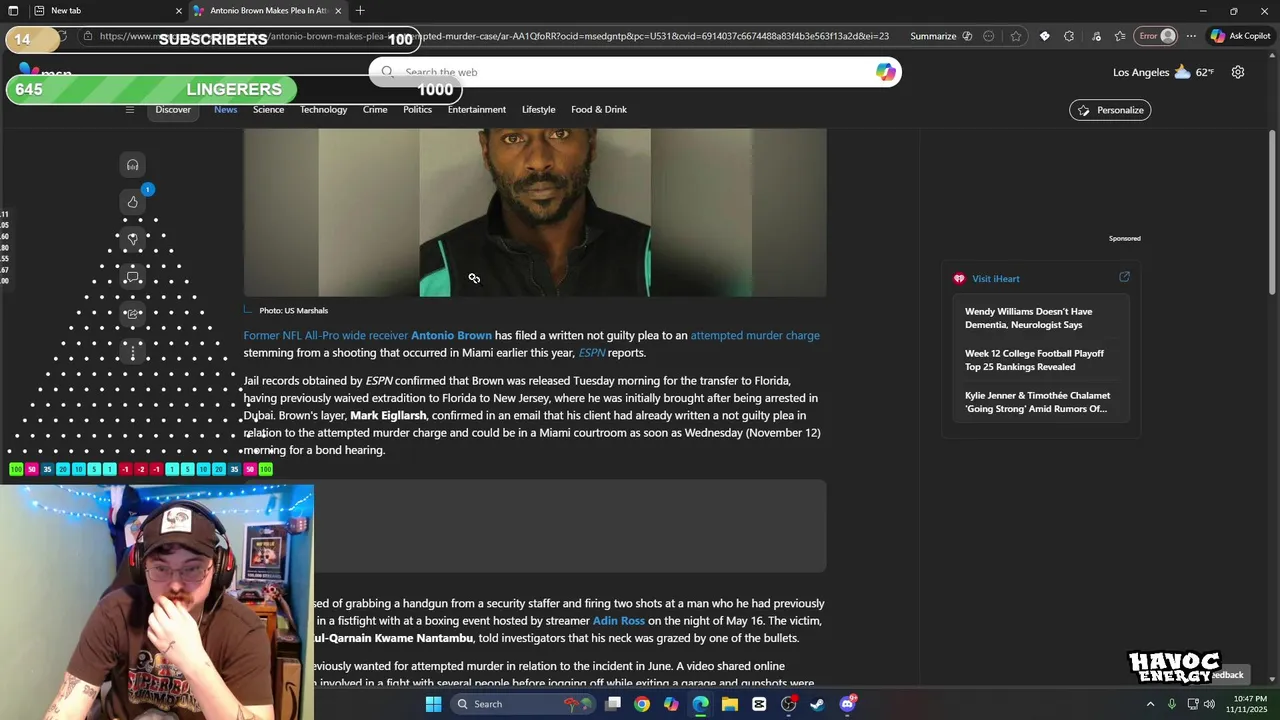Open OBS Studio from taskbar
This screenshot has height=720, width=1280.
(x=789, y=704)
